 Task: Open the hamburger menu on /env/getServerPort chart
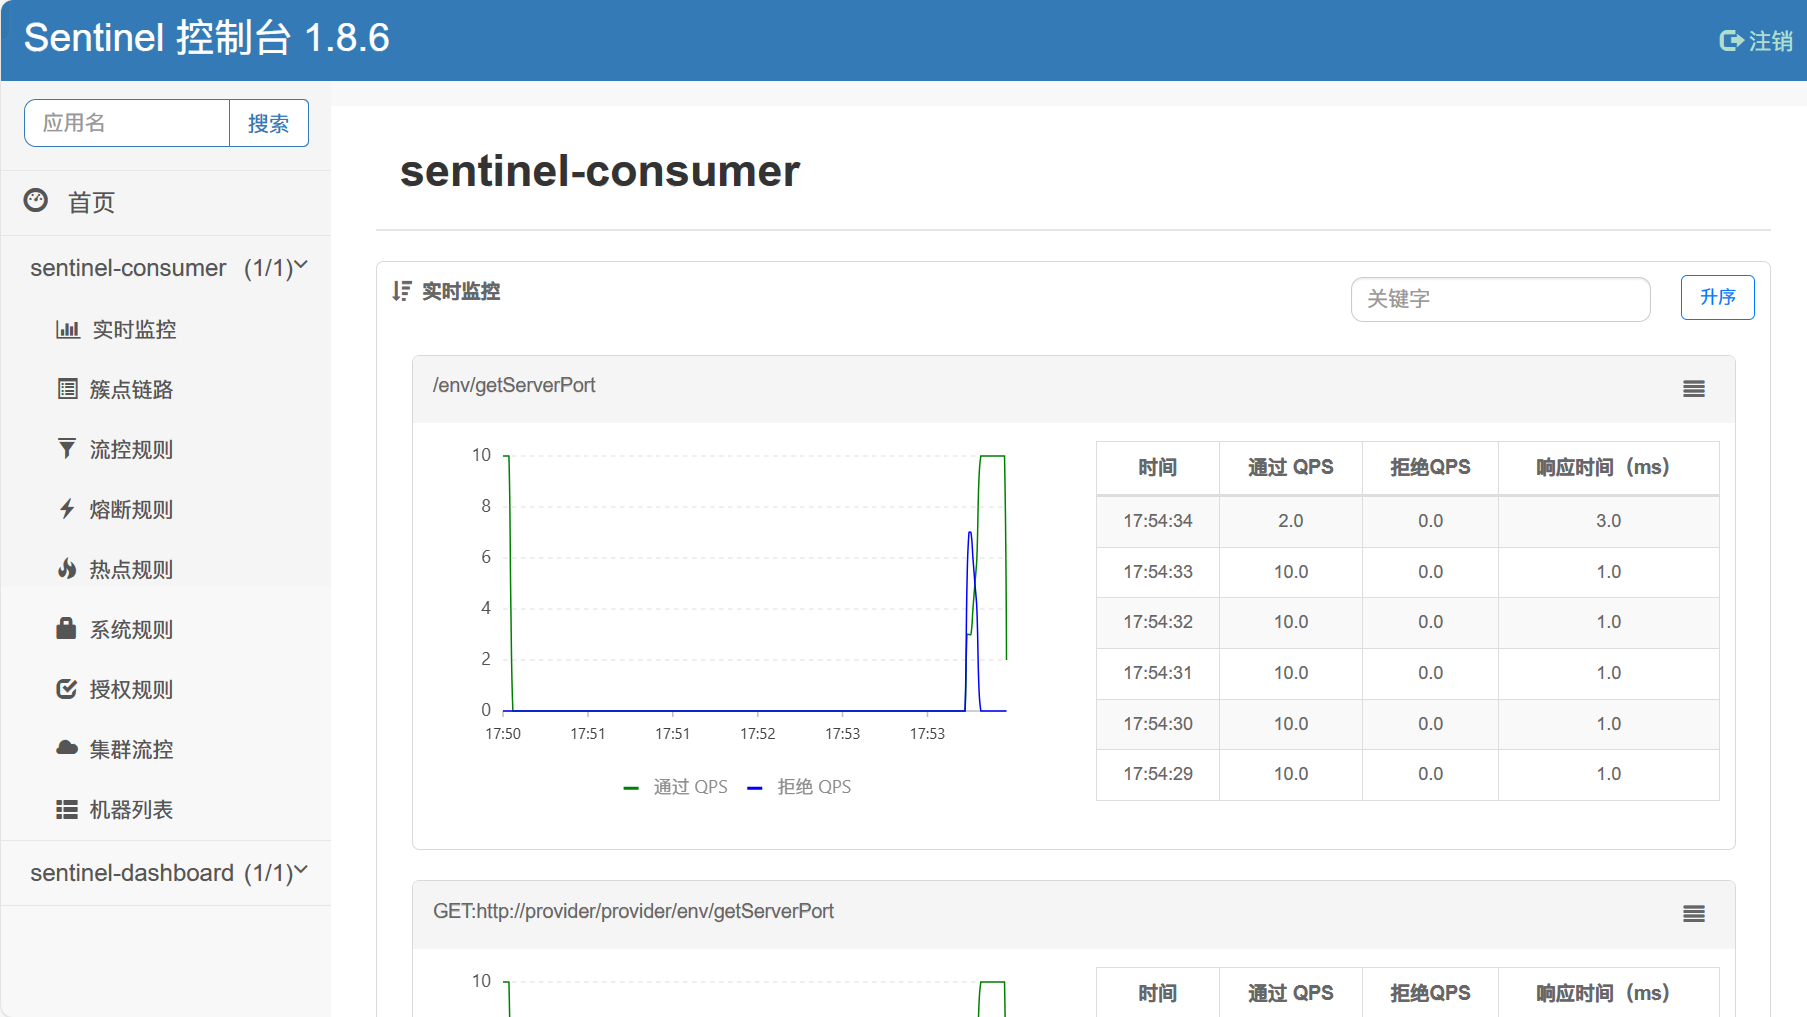[1694, 389]
